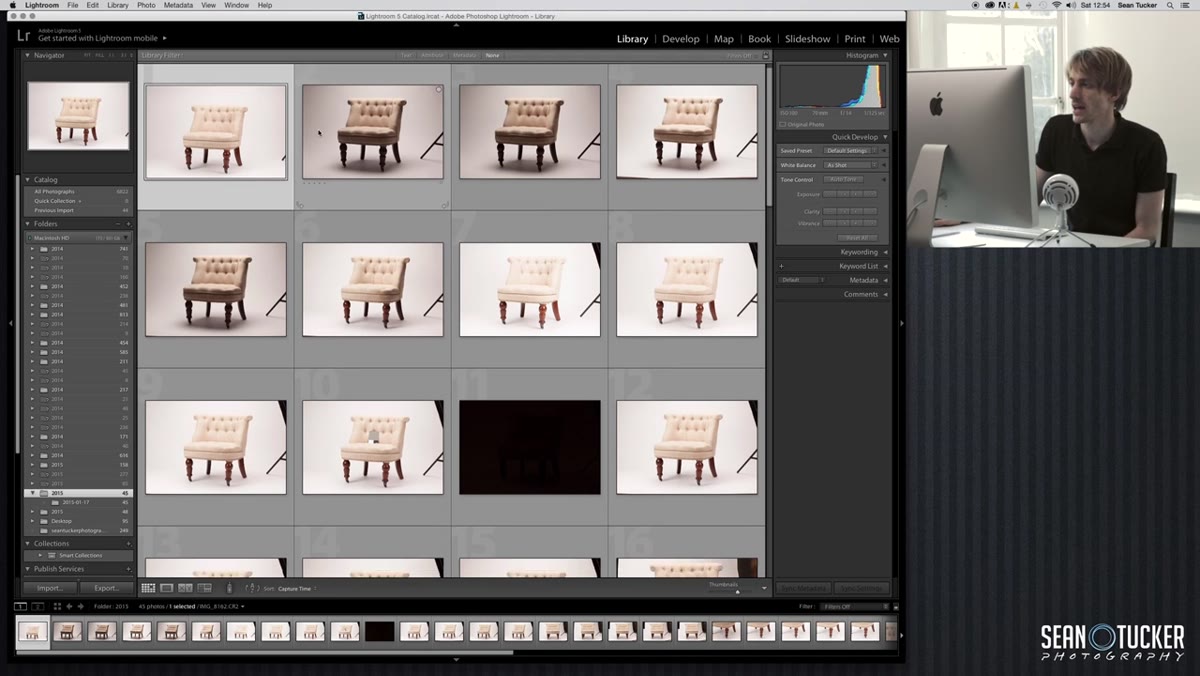Expand the Keywording panel
The height and width of the screenshot is (676, 1200).
pos(885,252)
